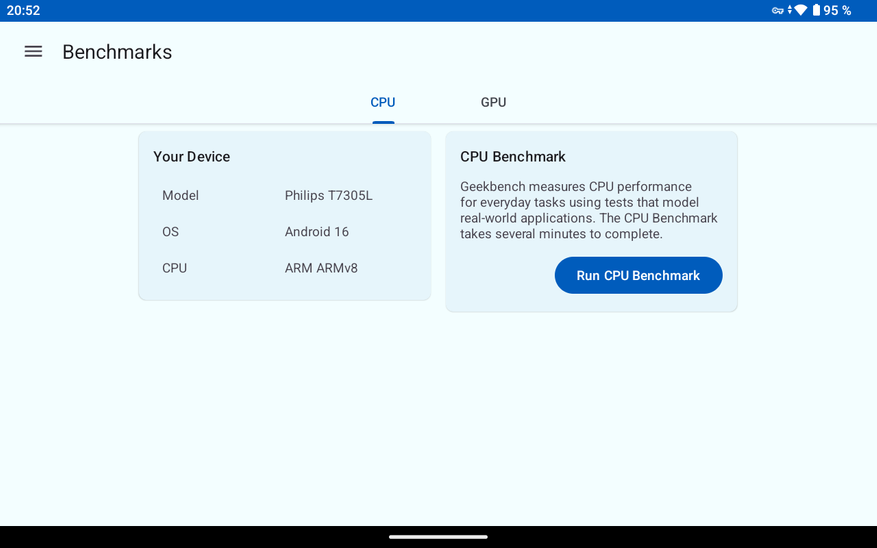Switch to the GPU tab

493,103
